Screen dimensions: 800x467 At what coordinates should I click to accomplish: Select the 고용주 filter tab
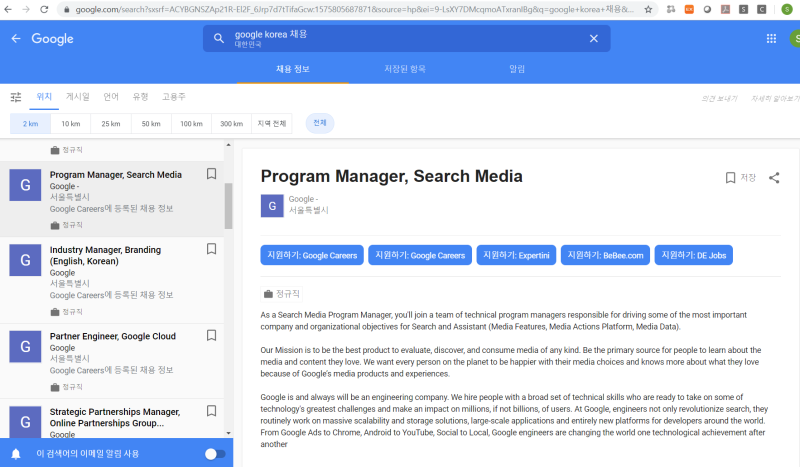173,97
